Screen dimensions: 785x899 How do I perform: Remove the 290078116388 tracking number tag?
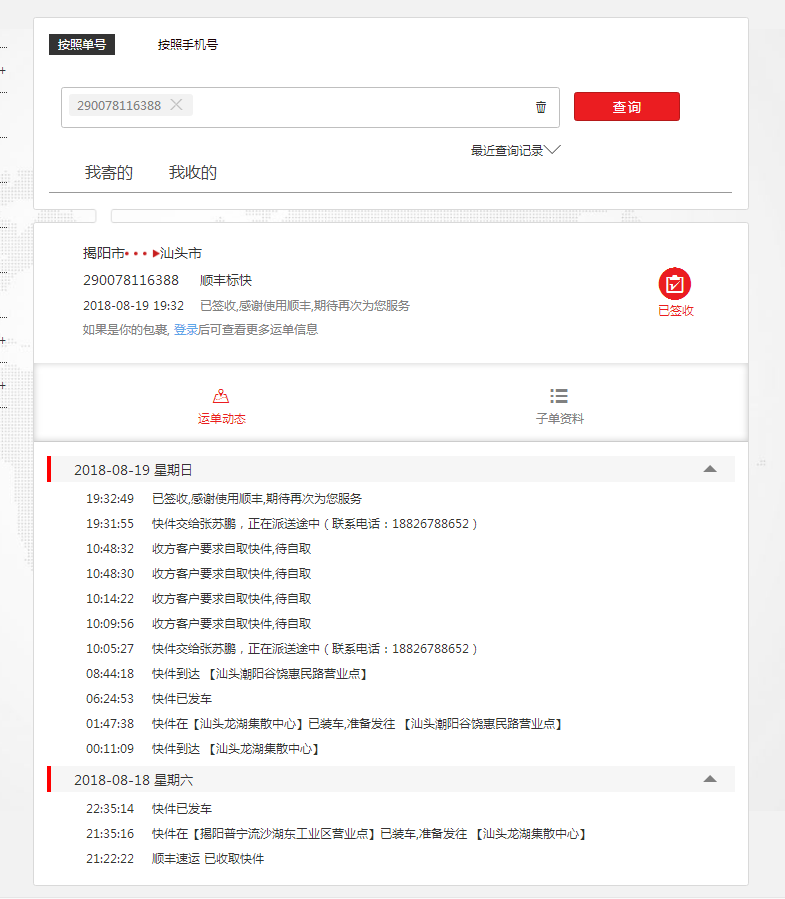177,105
